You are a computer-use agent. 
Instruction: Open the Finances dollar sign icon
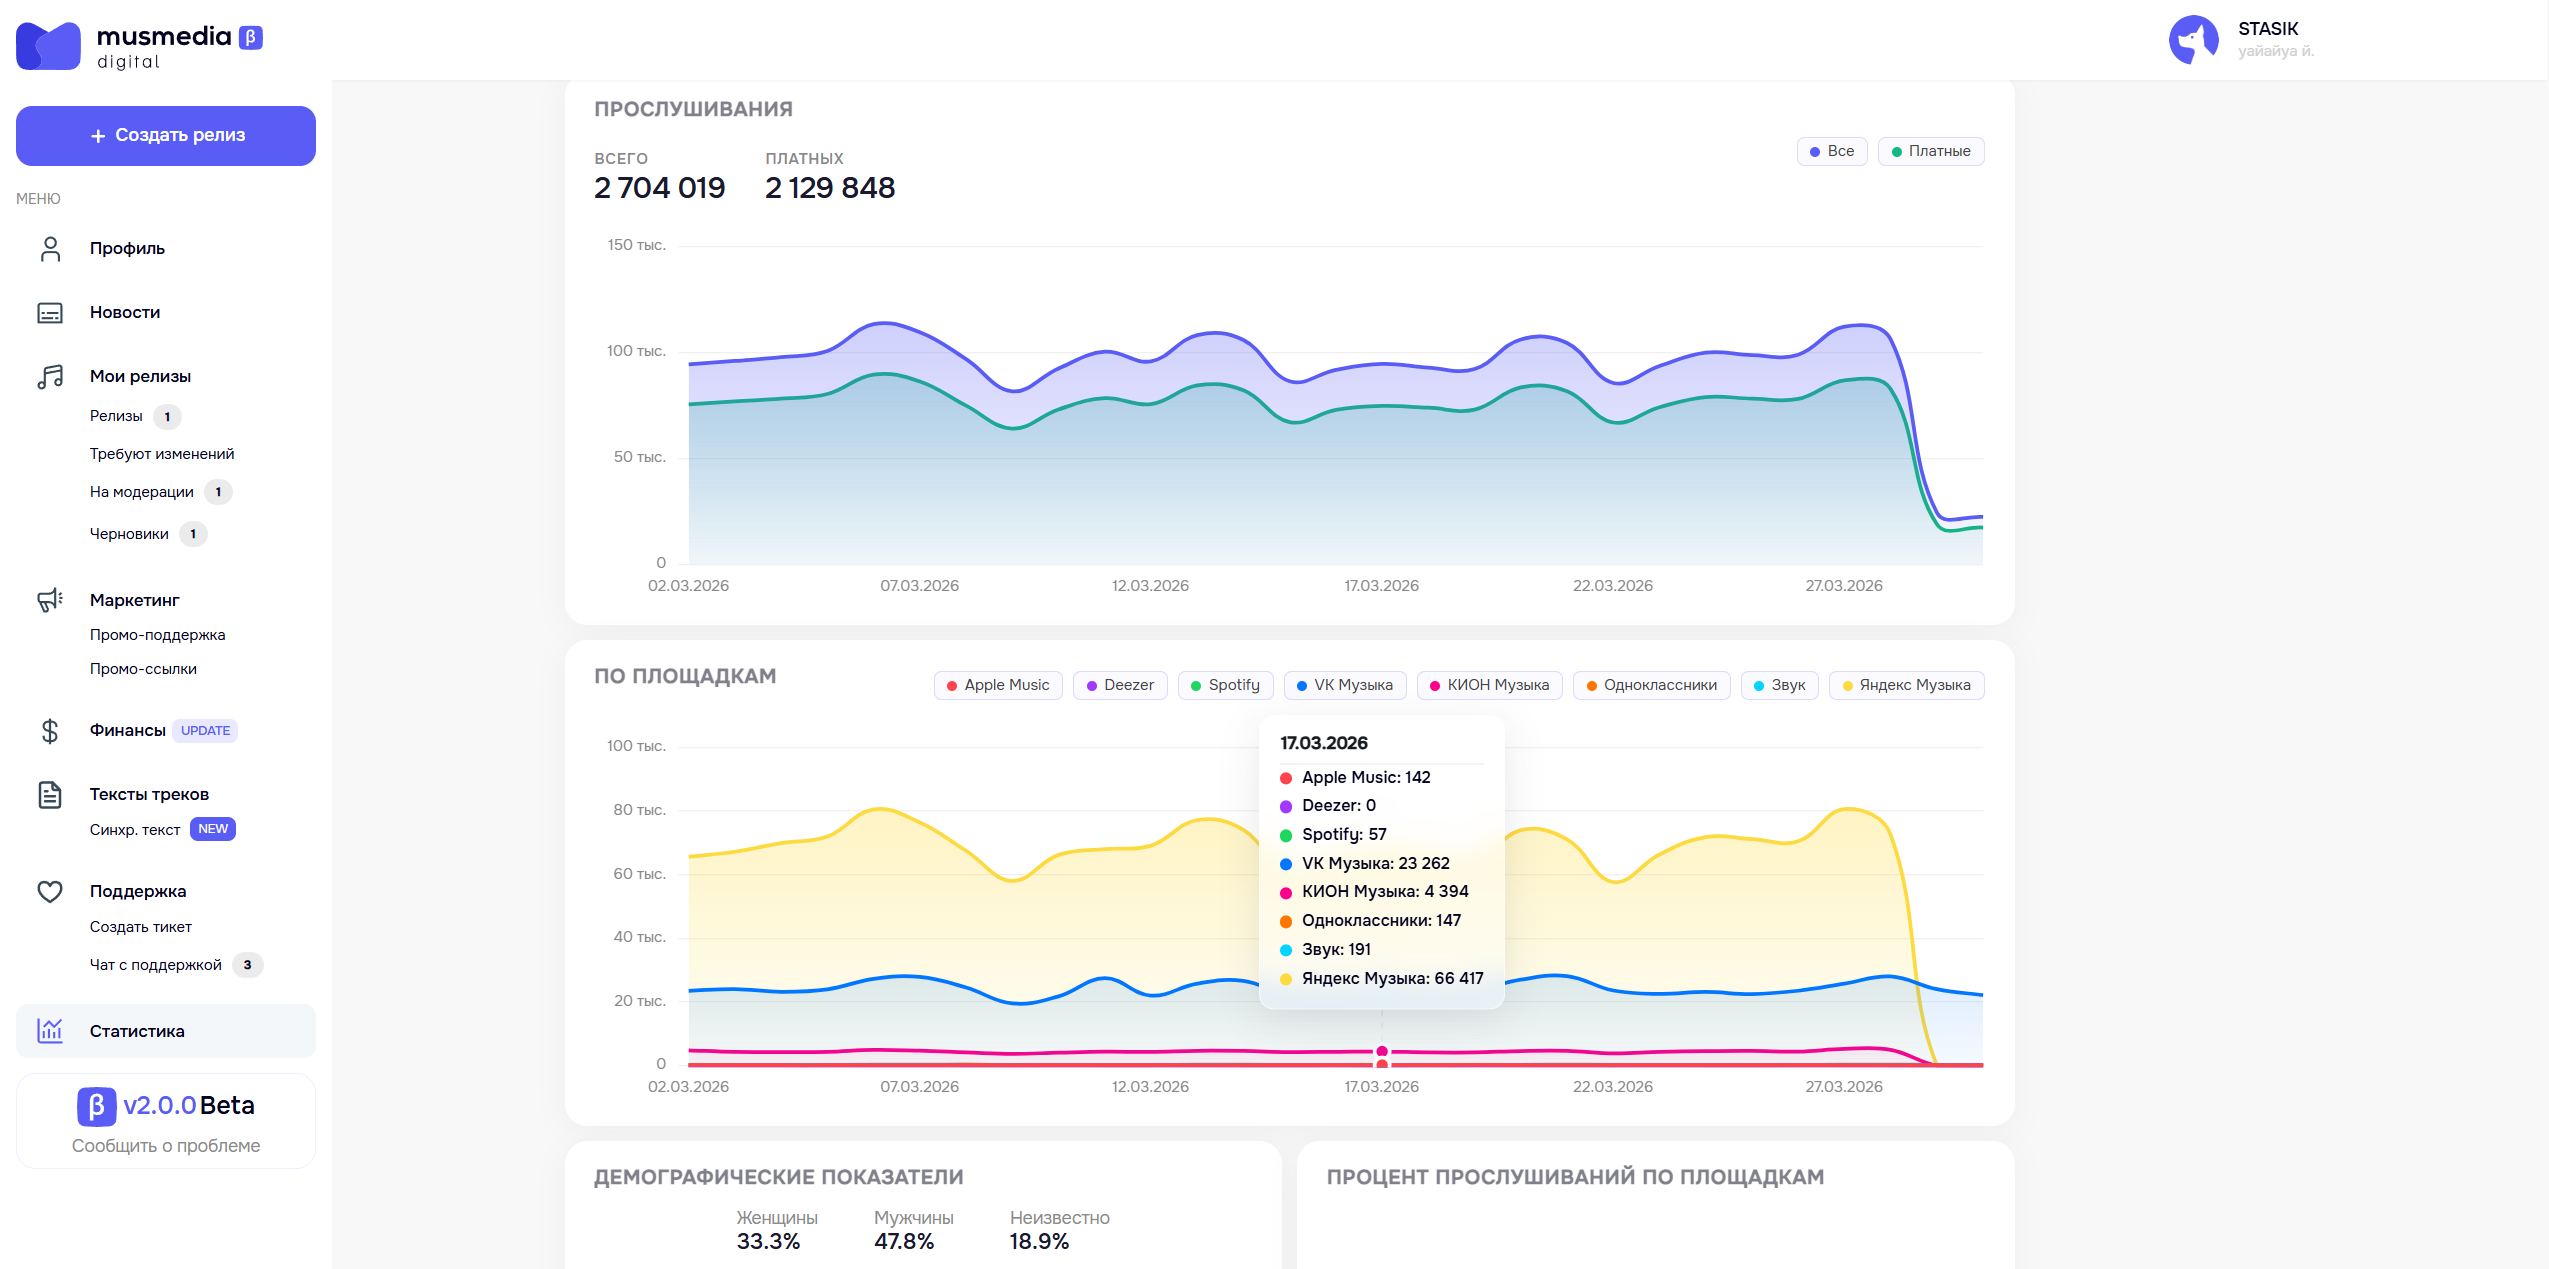[x=50, y=731]
